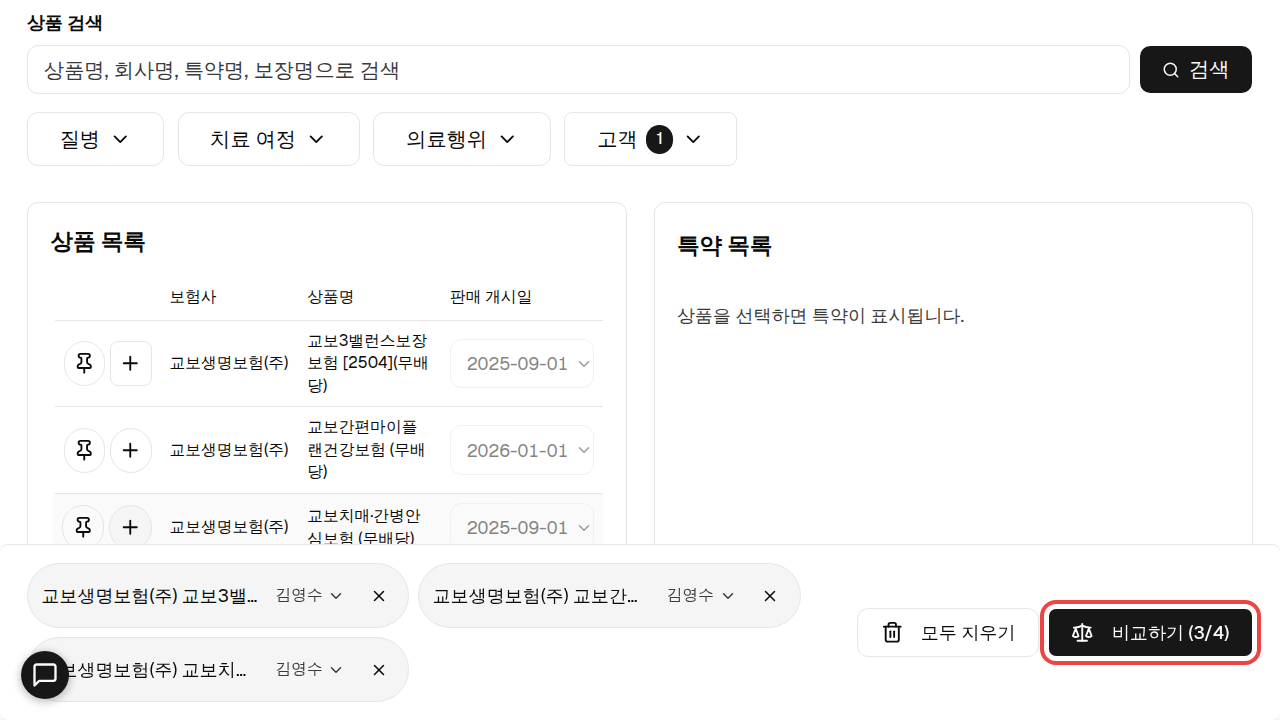This screenshot has height=720, width=1280.
Task: Click 교보생명보험(주) in the 교보간편마이플랜건강보험 row
Action: 229,450
